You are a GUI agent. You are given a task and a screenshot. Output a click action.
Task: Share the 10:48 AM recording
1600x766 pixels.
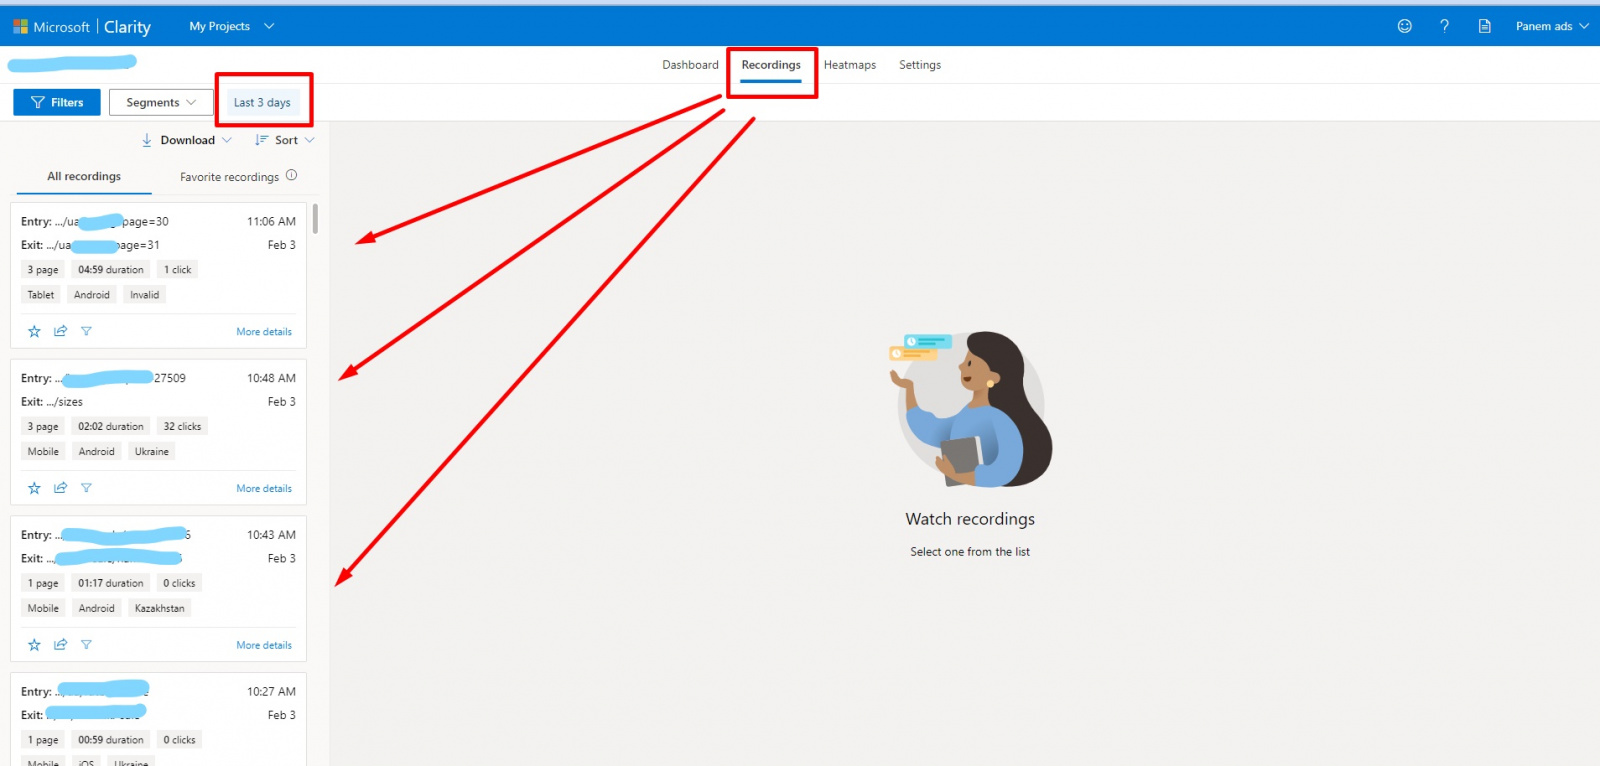(x=60, y=488)
